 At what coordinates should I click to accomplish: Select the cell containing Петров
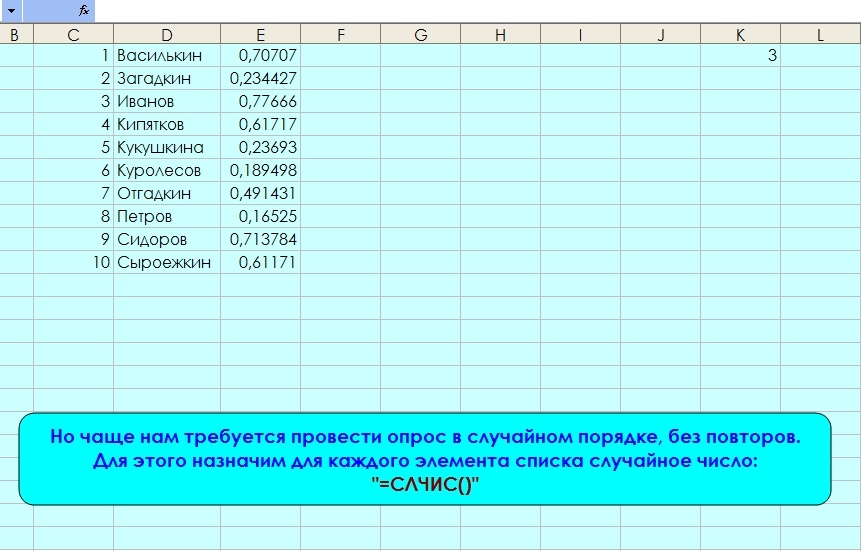[167, 216]
